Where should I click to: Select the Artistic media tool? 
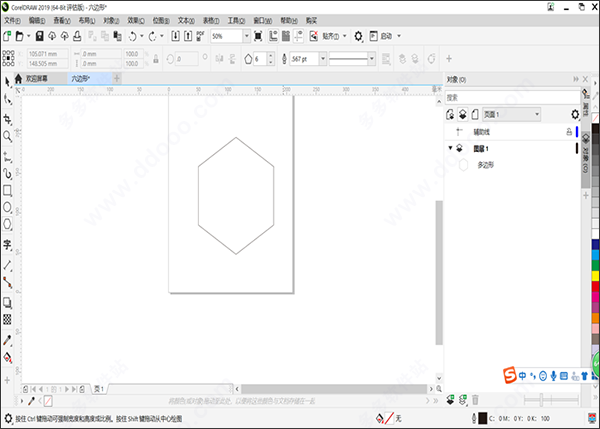pyautogui.click(x=7, y=174)
